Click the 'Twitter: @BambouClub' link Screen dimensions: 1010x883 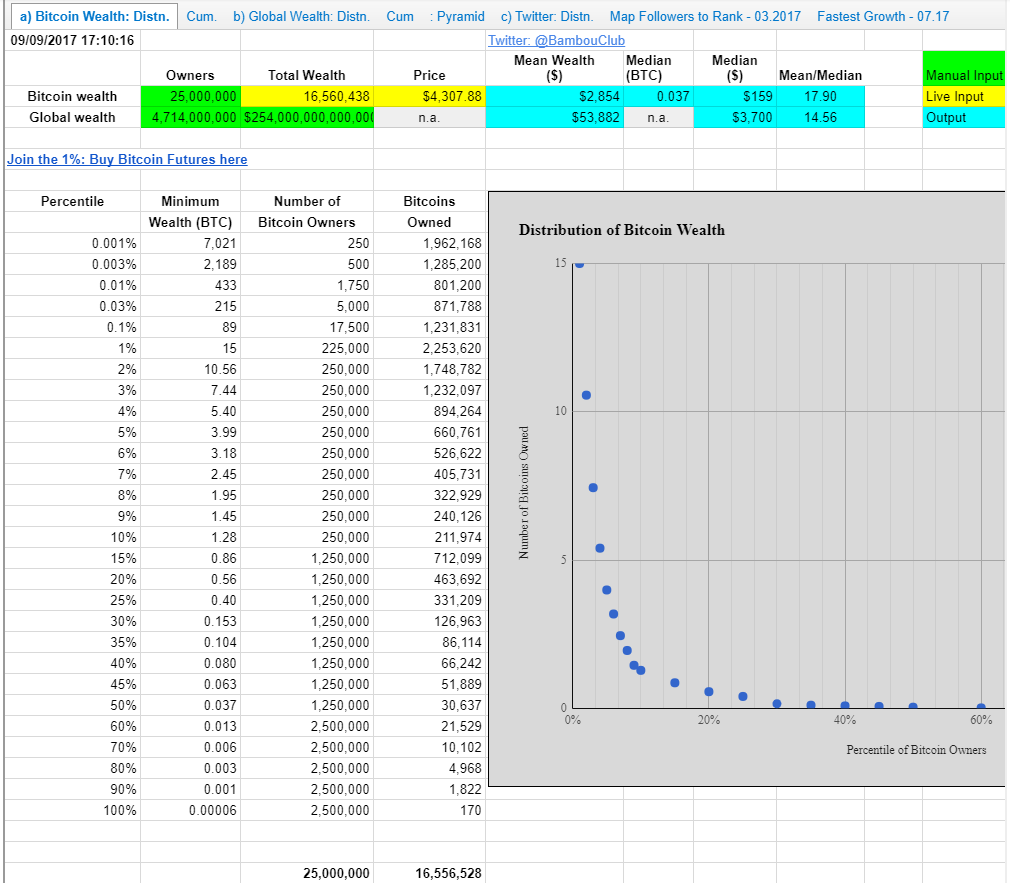tap(556, 41)
